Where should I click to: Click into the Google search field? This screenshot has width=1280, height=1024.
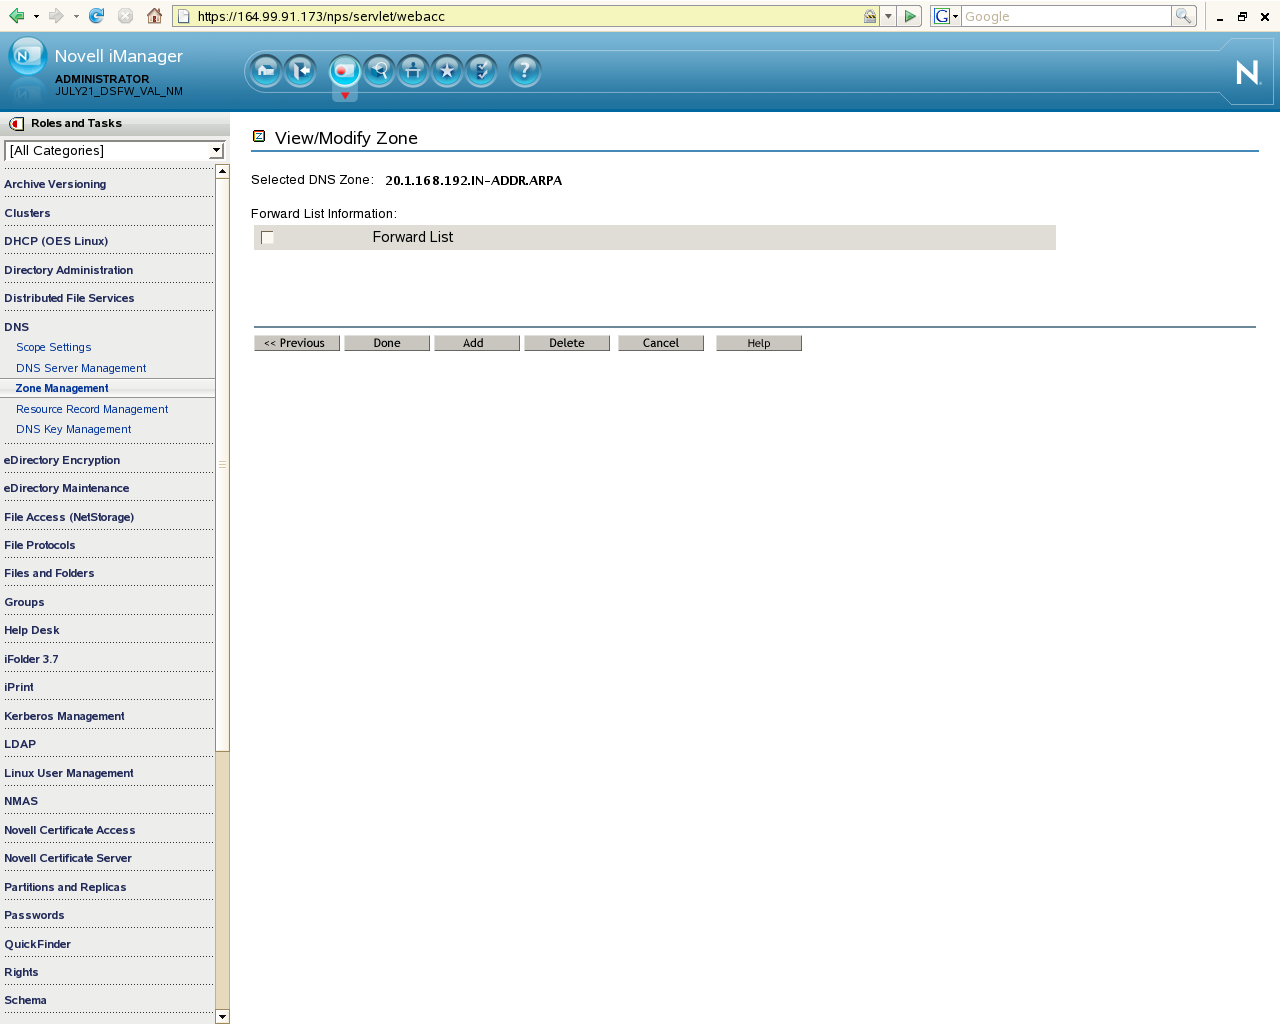click(1066, 16)
